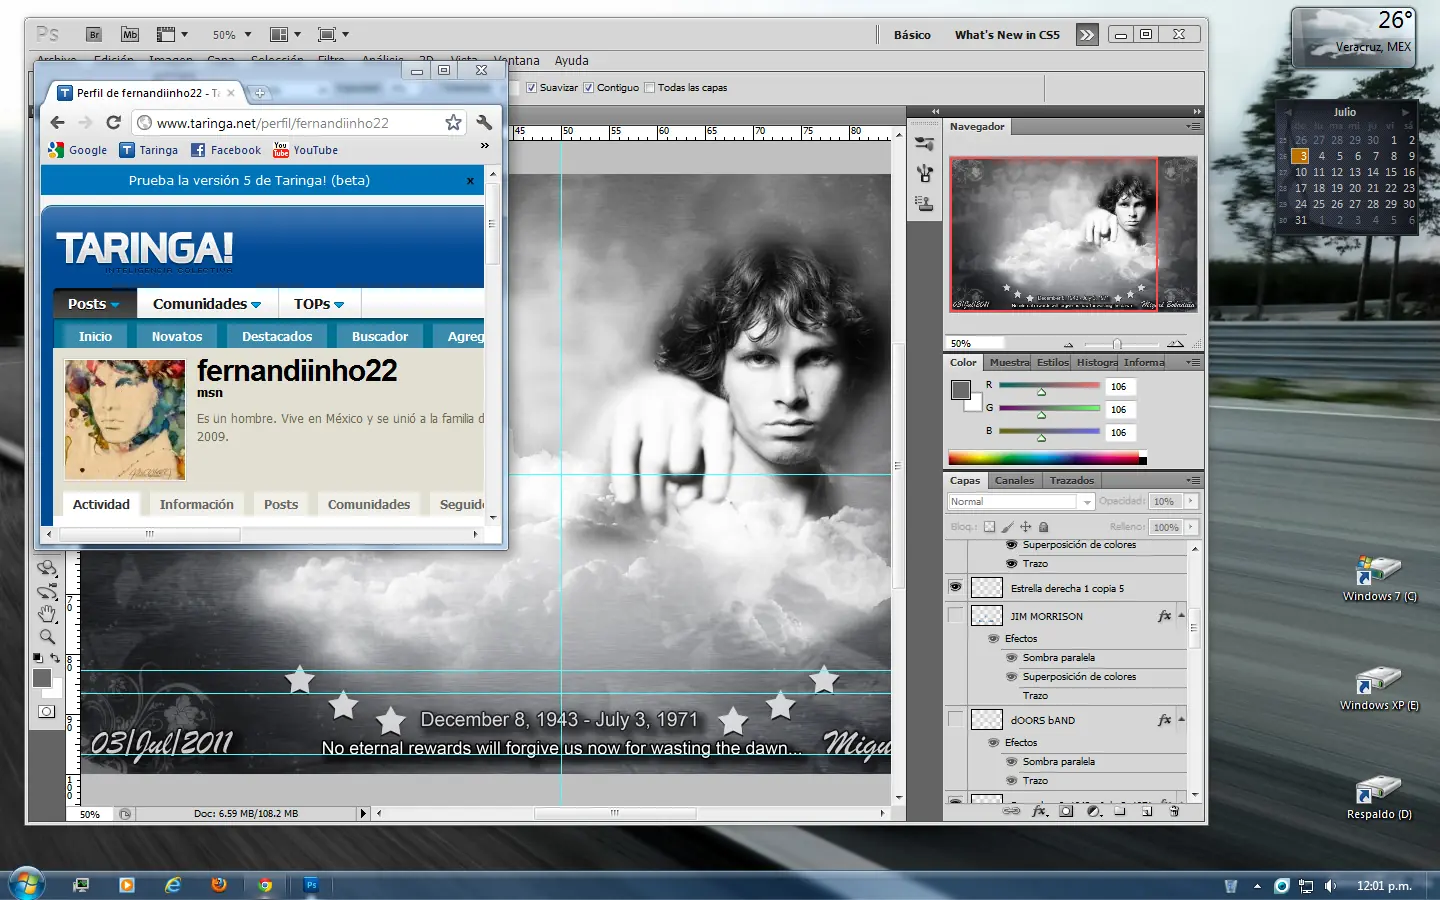Open the Ayuda menu
Screen dimensions: 1440x900
[x=572, y=61]
